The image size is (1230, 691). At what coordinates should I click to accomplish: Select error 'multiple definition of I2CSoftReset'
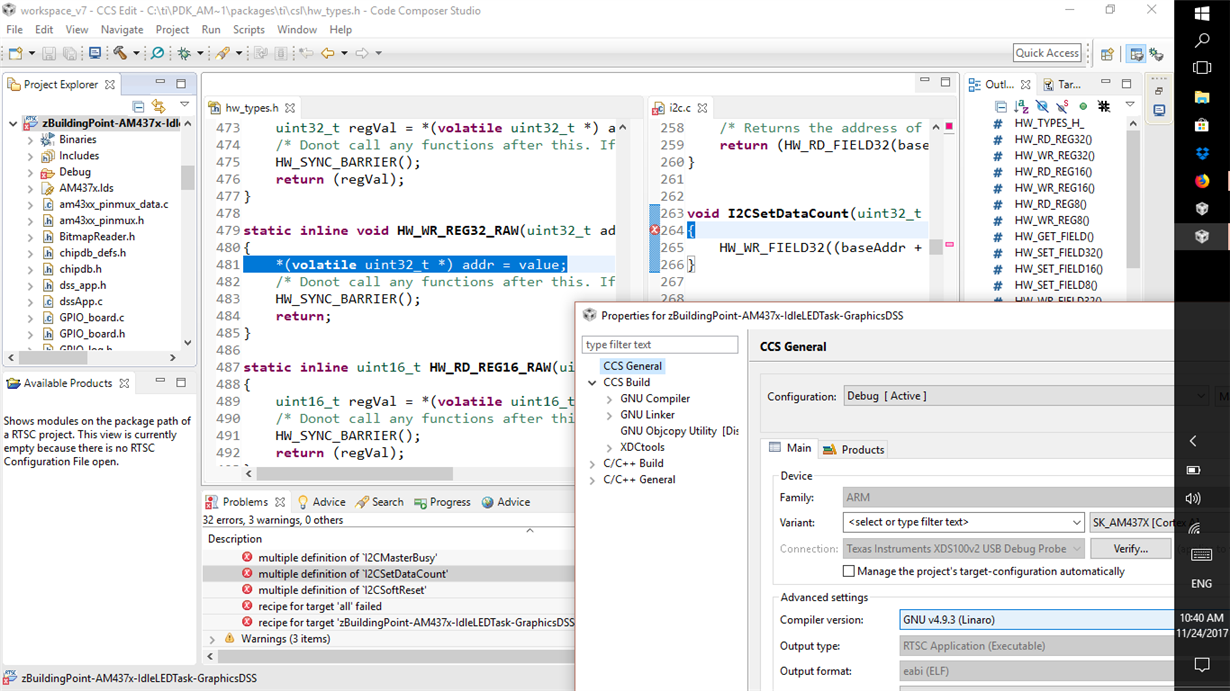(x=342, y=590)
